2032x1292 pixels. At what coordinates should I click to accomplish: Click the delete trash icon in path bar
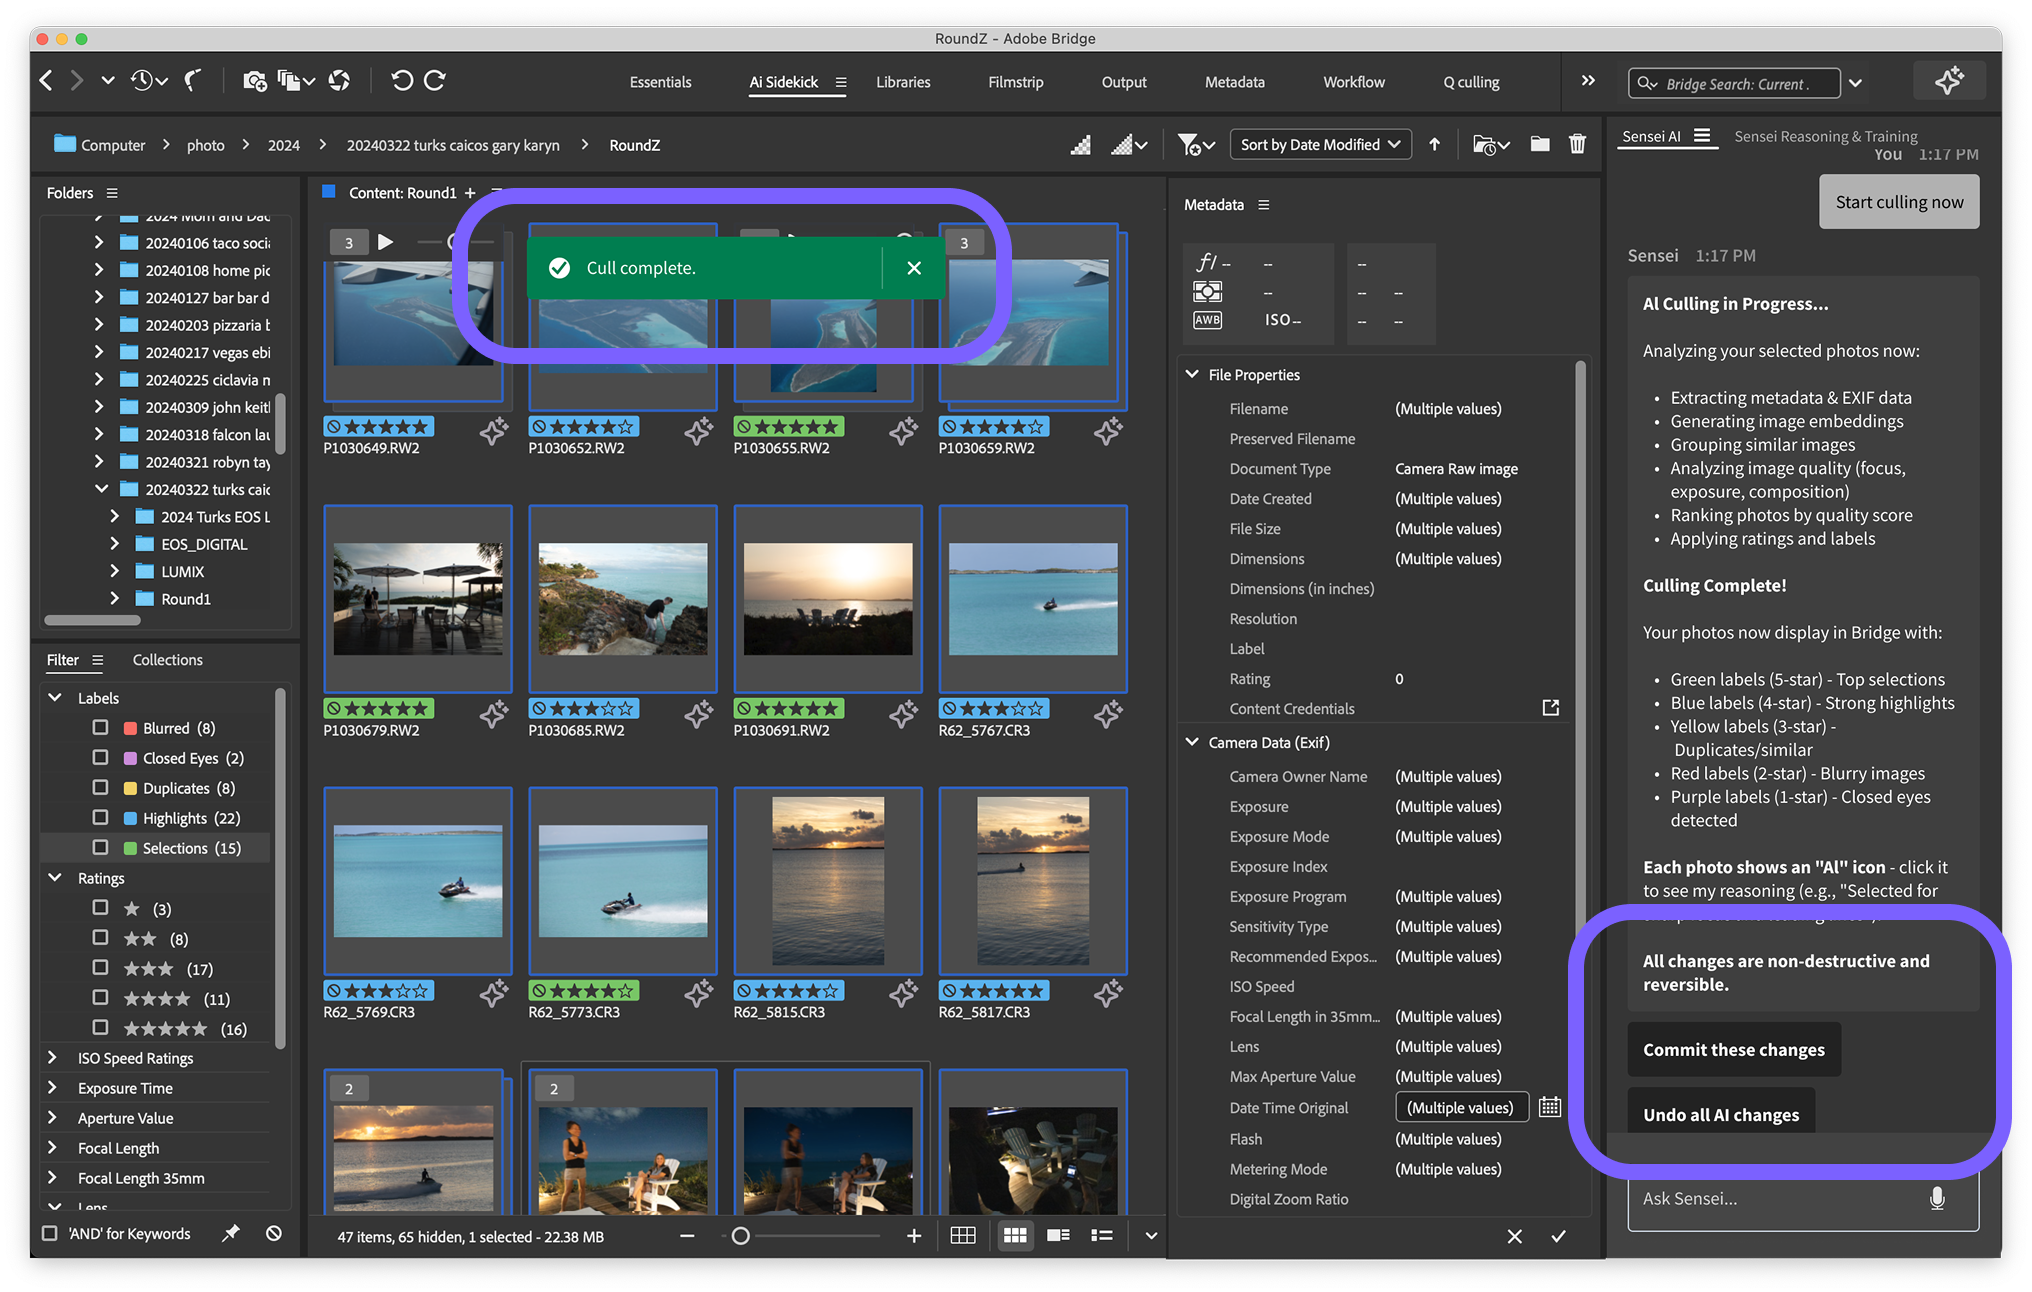pyautogui.click(x=1577, y=144)
